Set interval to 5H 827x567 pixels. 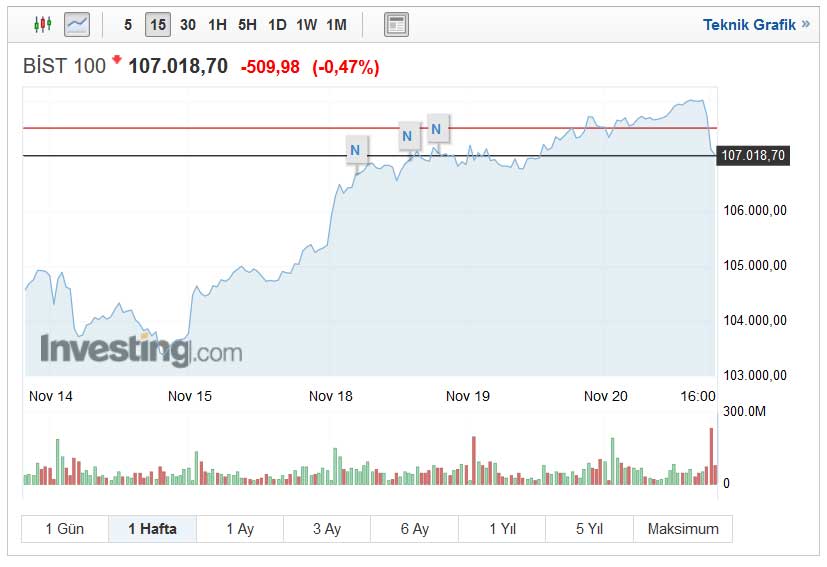pos(247,25)
